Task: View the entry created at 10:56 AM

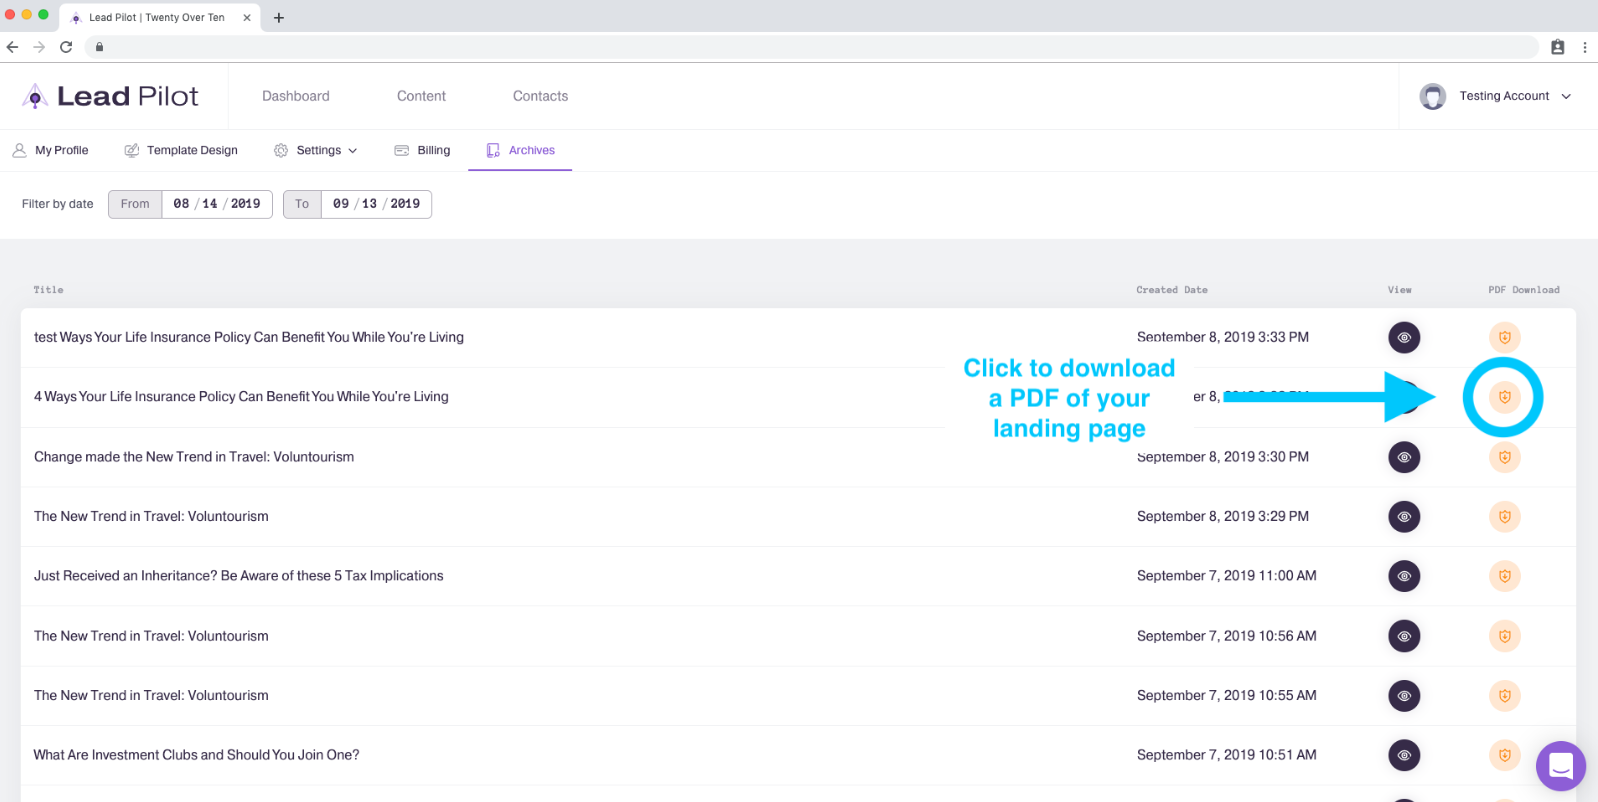Action: pos(1404,636)
